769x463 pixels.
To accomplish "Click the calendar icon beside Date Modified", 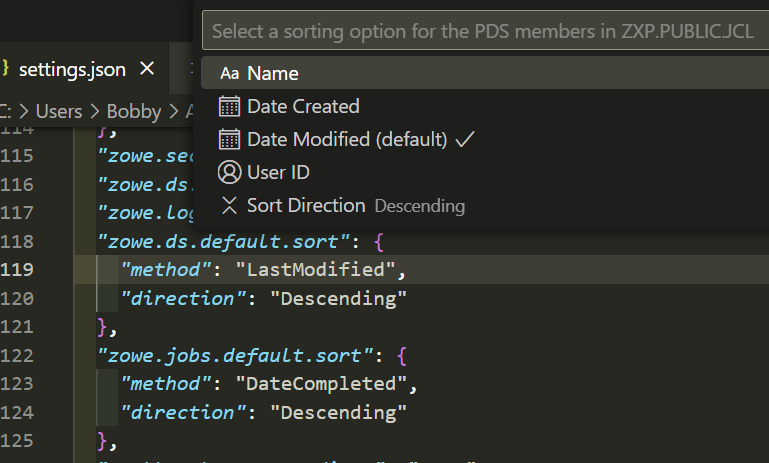I will coord(229,139).
